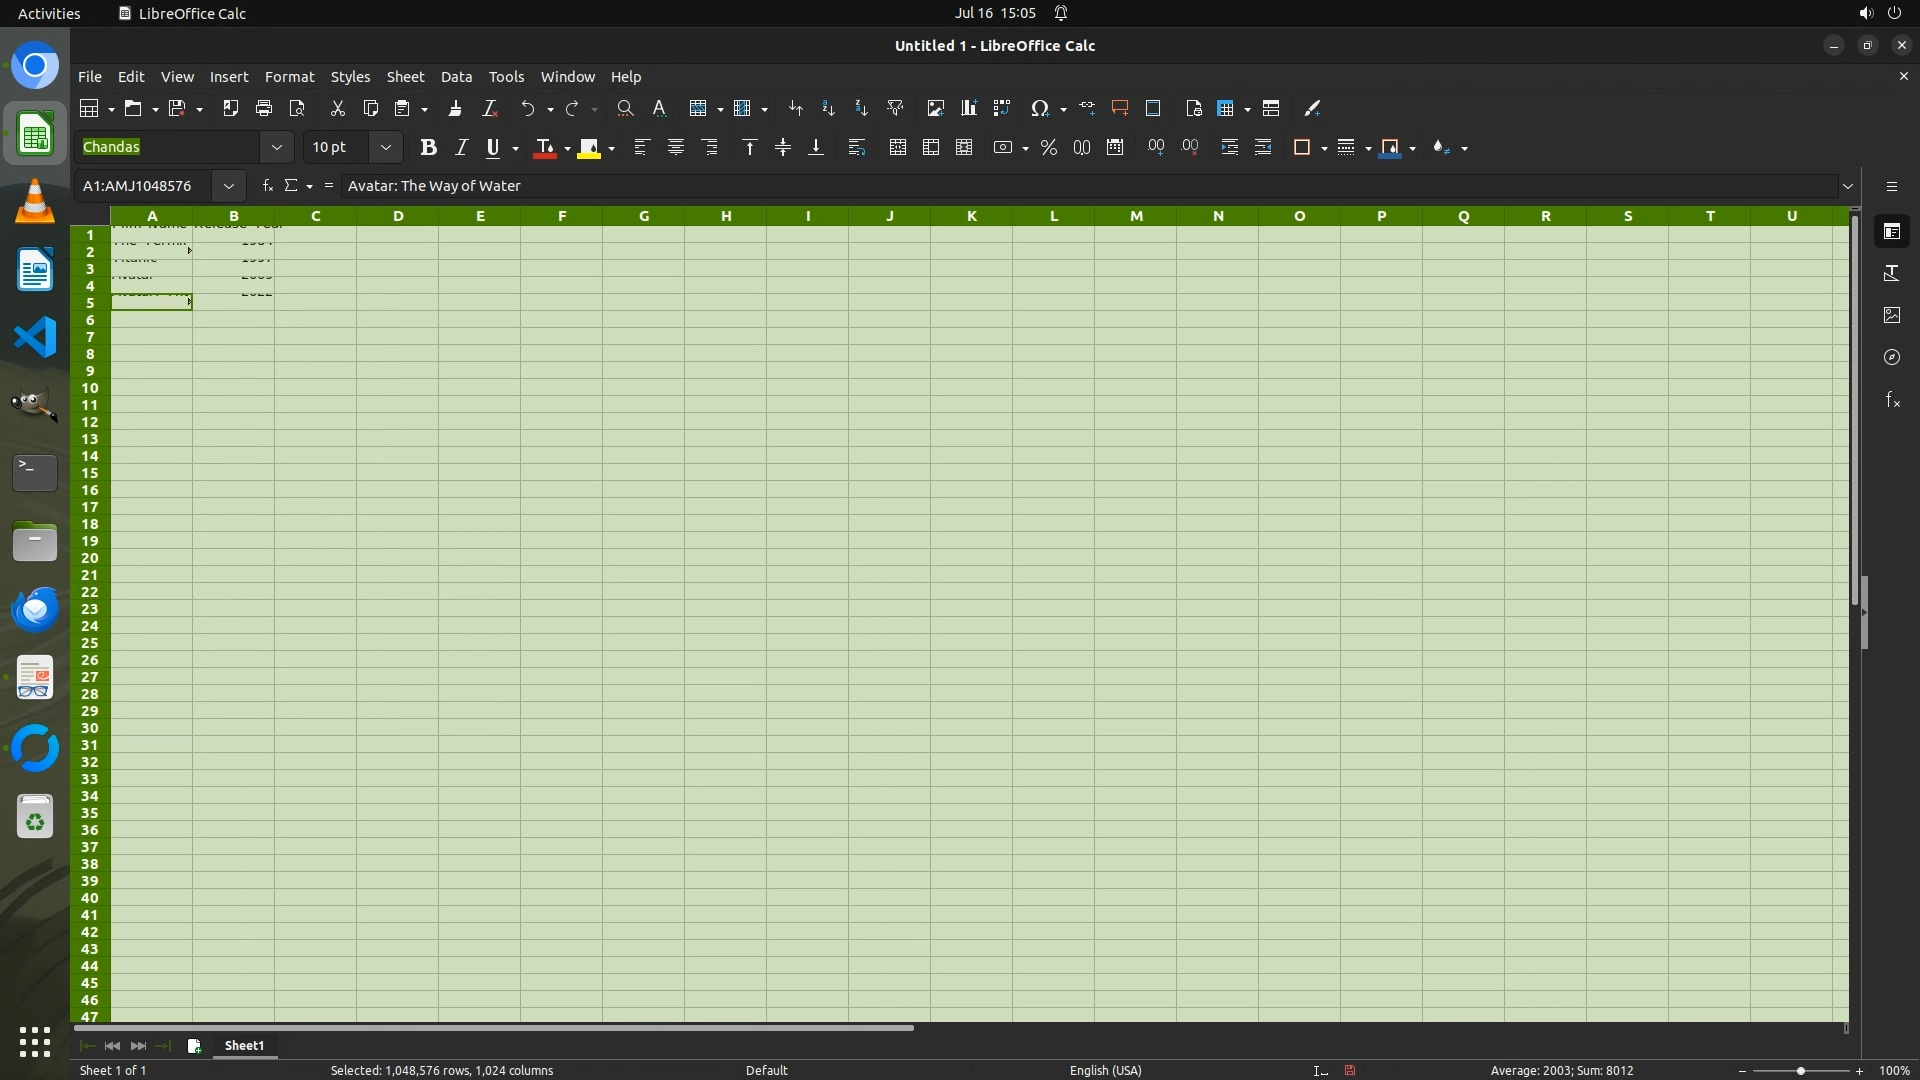This screenshot has width=1920, height=1080.
Task: Toggle Wrap Text for cells
Action: point(856,147)
